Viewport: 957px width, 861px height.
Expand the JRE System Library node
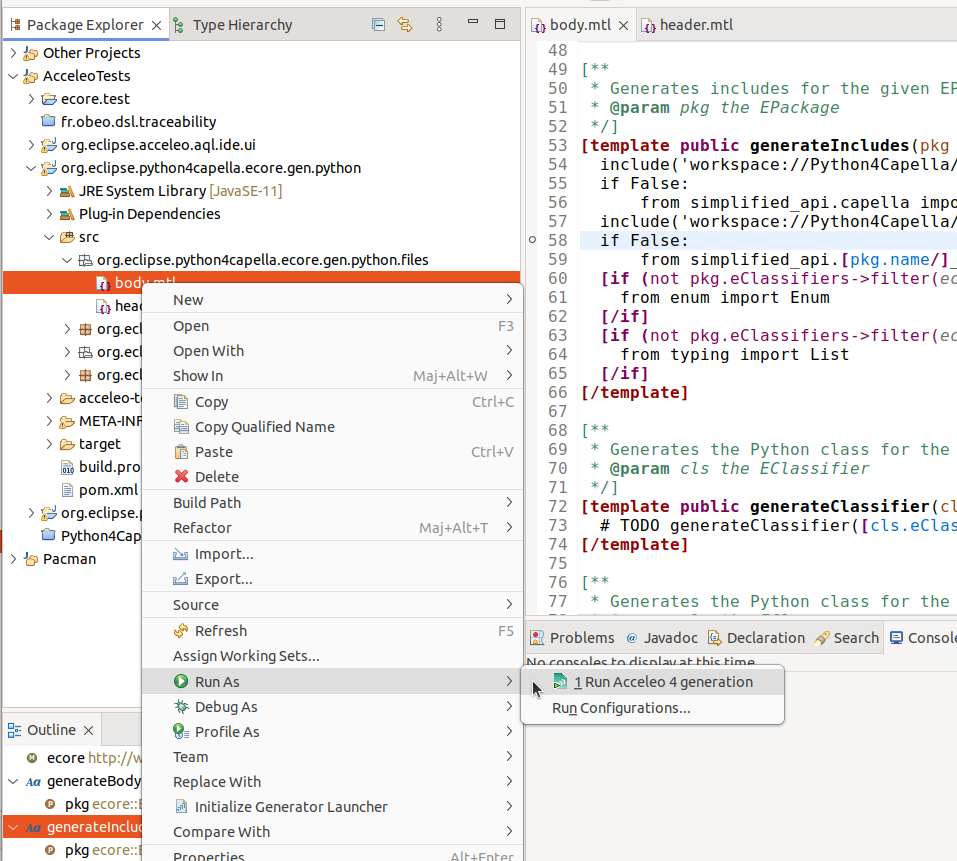pos(49,191)
